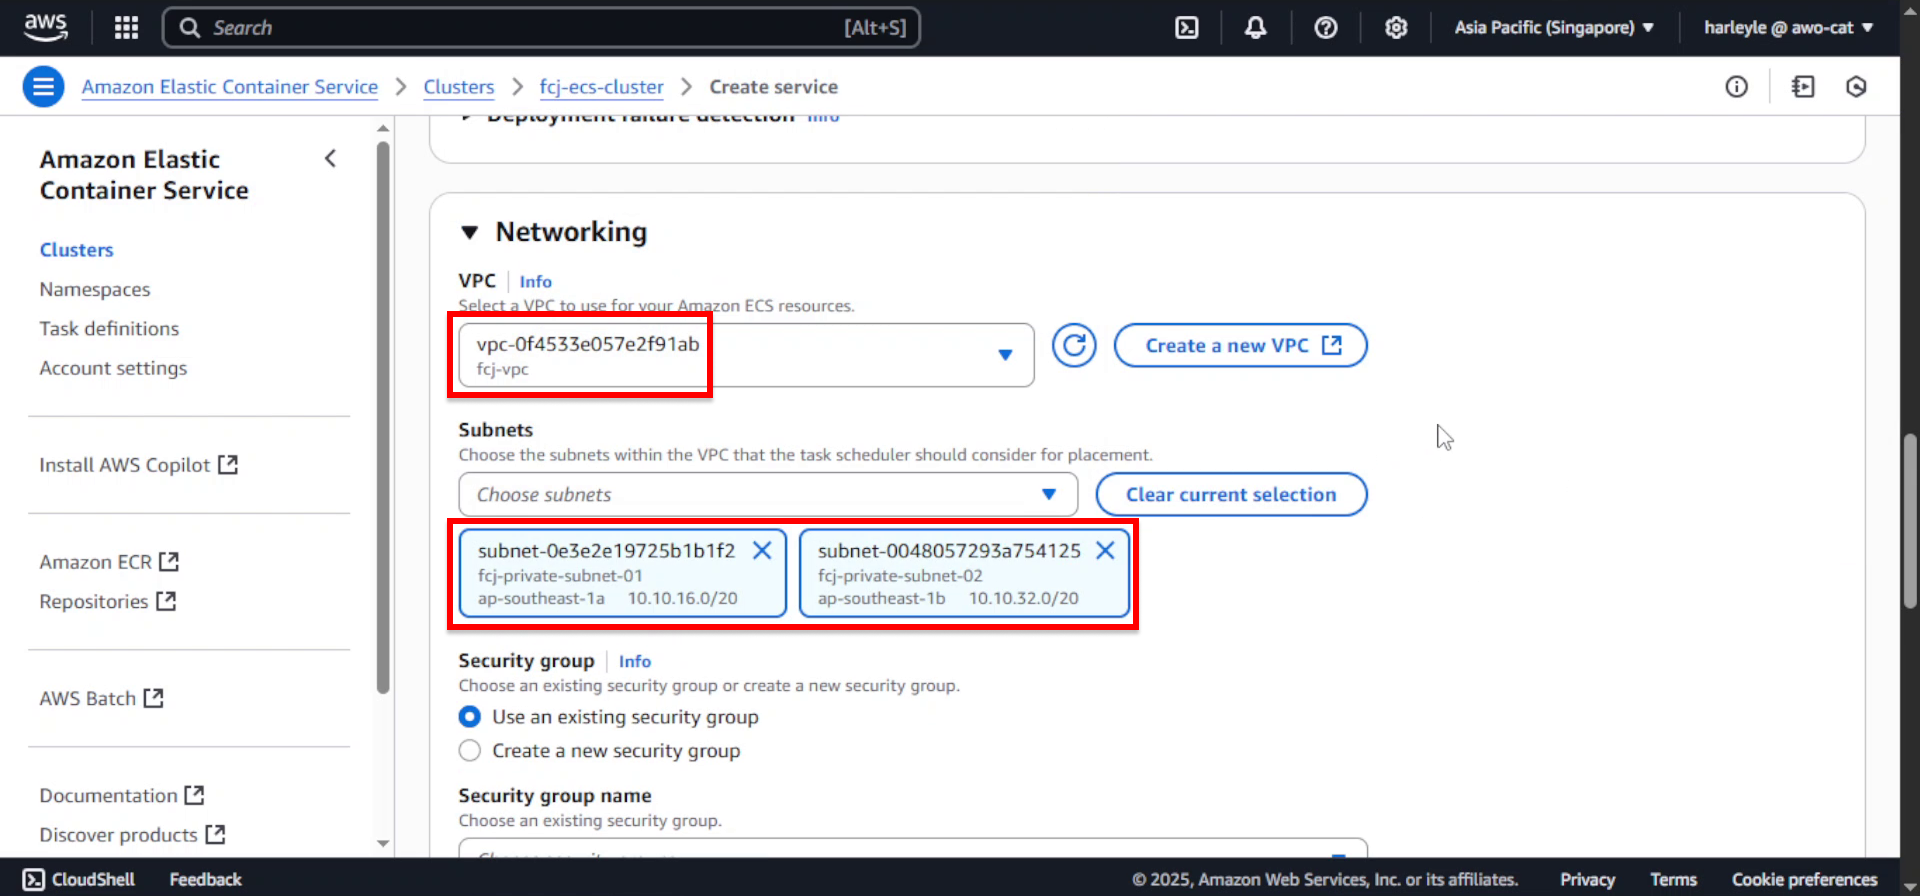Viewport: 1920px width, 896px height.
Task: Click the sidebar vertical scrollbar
Action: (383, 418)
